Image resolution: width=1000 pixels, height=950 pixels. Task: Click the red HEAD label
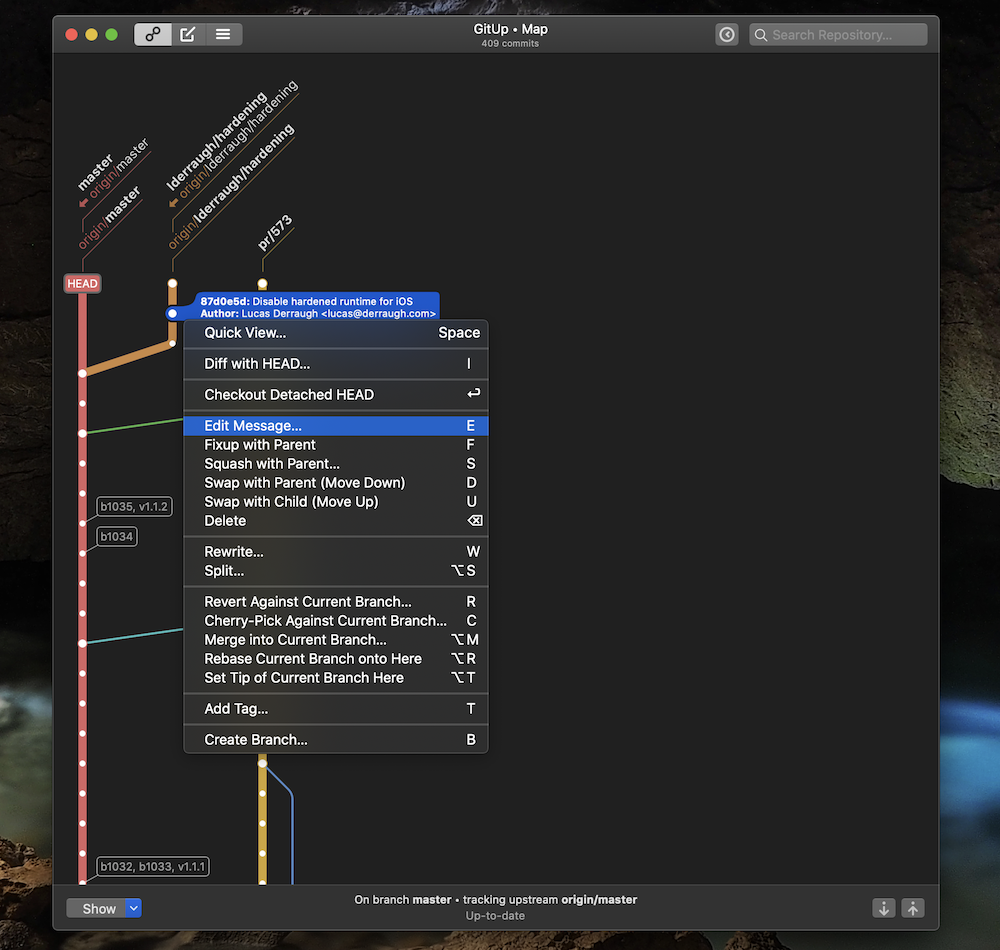(82, 284)
